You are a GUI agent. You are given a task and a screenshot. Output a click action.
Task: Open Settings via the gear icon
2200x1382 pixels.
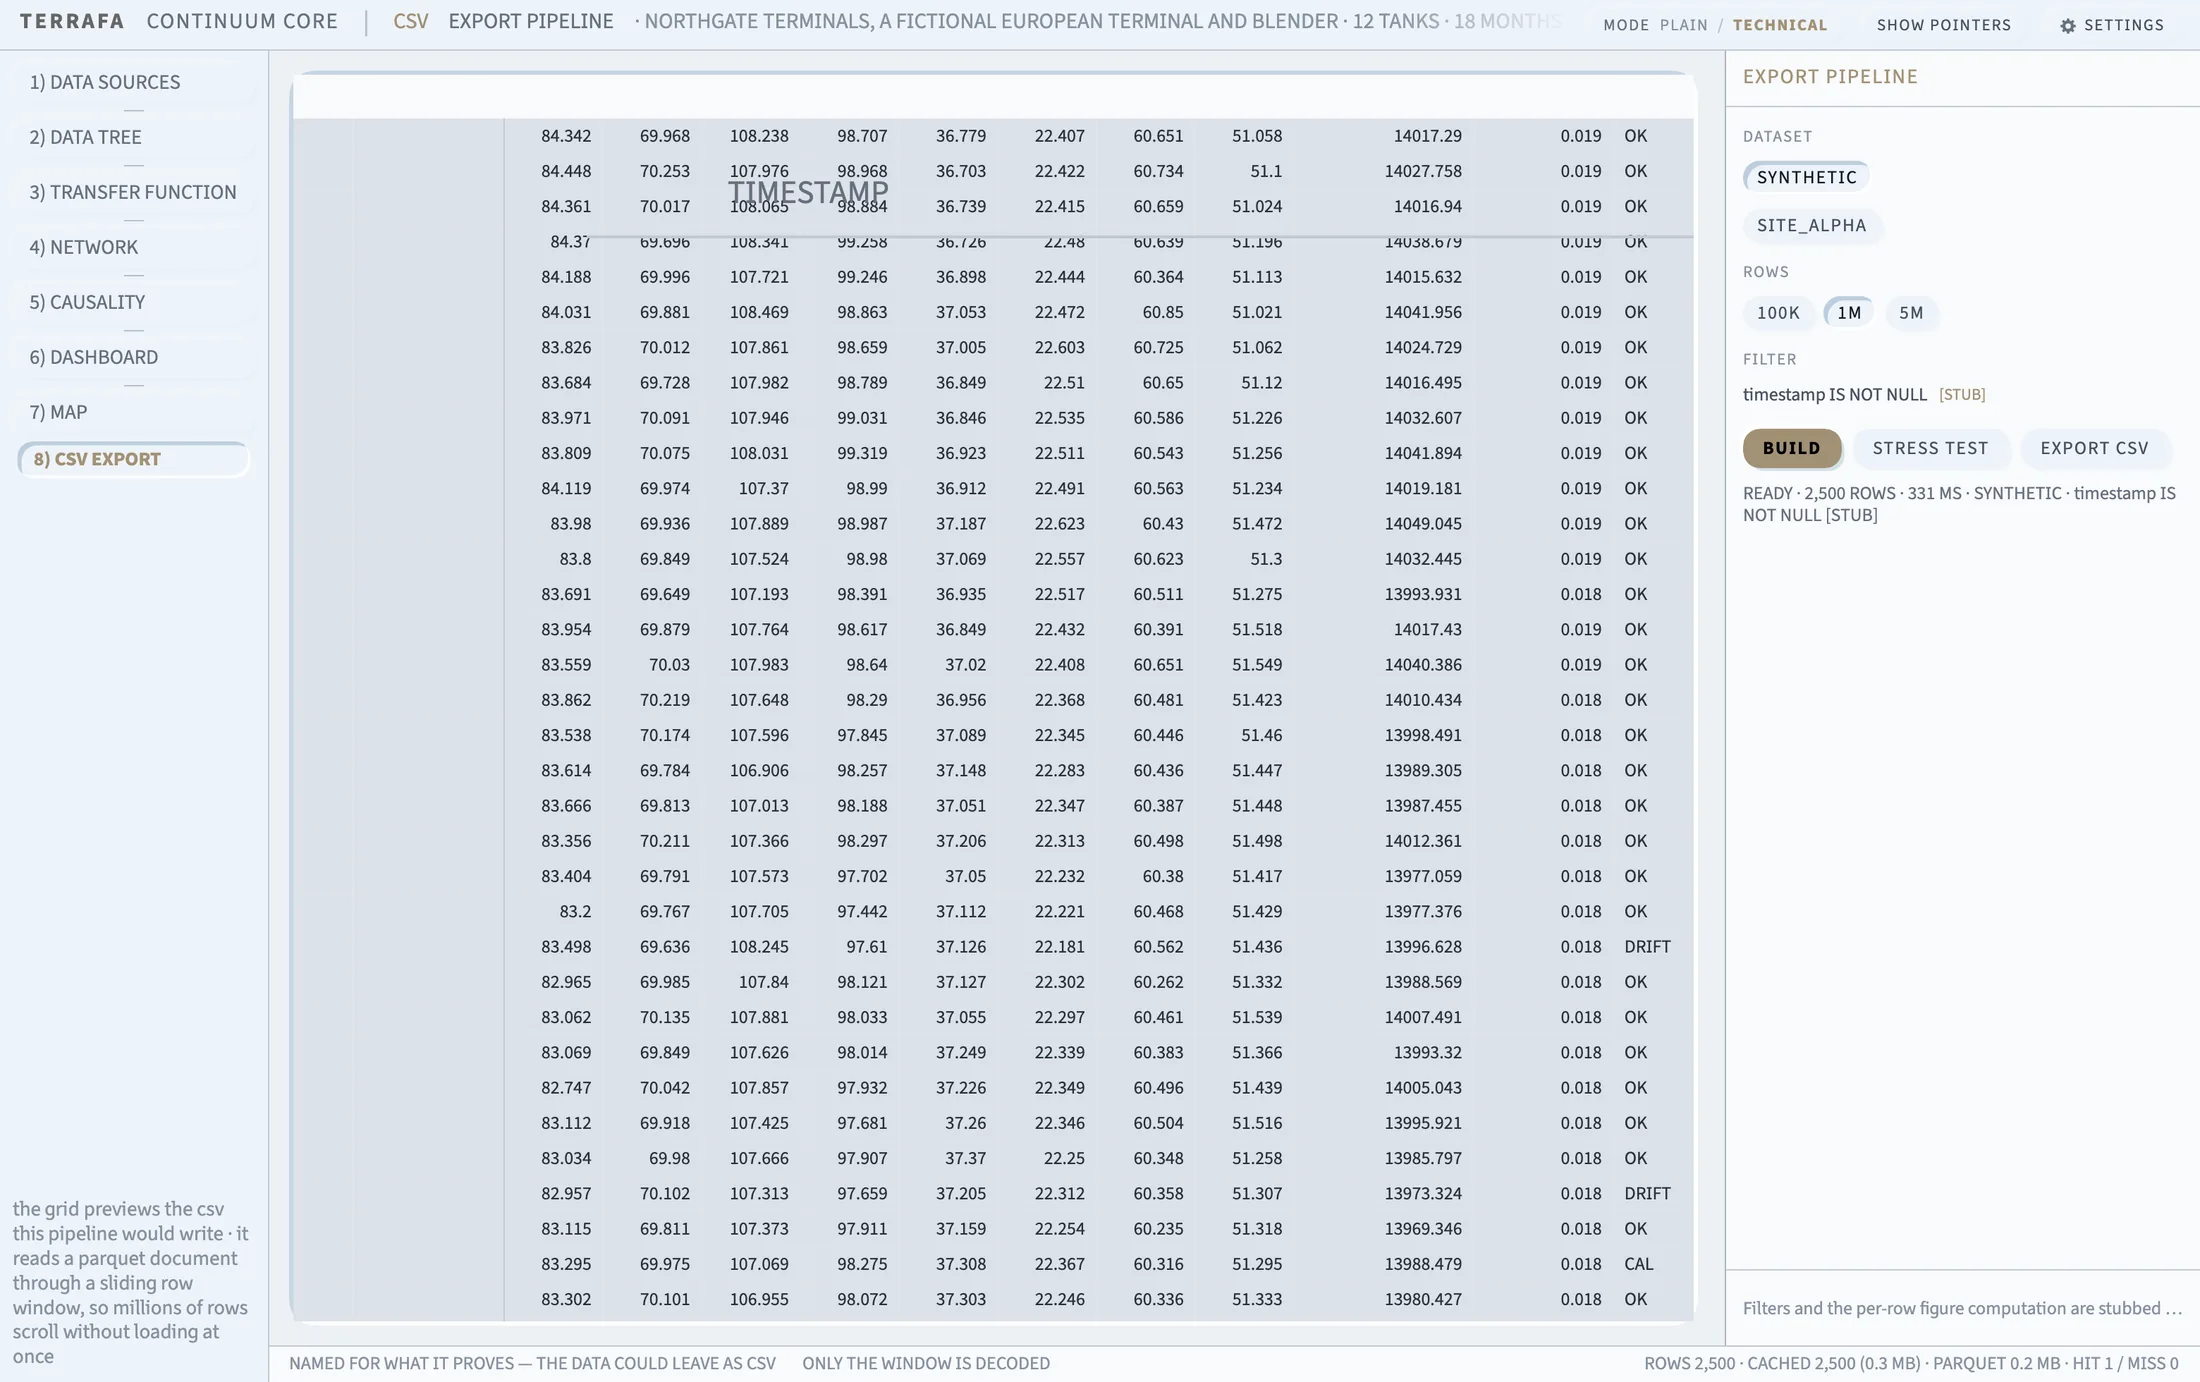click(x=2068, y=25)
